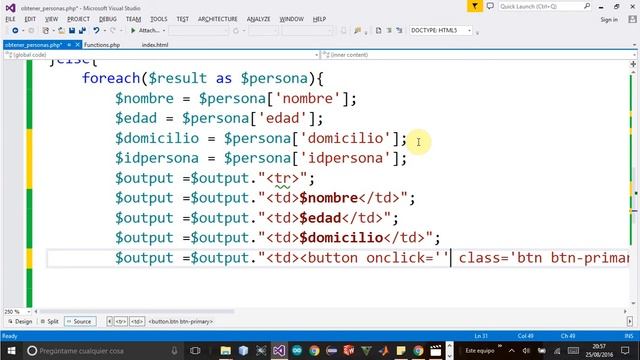This screenshot has width=640, height=360.
Task: Open the 250 % zoom level dropdown
Action: click(x=29, y=312)
